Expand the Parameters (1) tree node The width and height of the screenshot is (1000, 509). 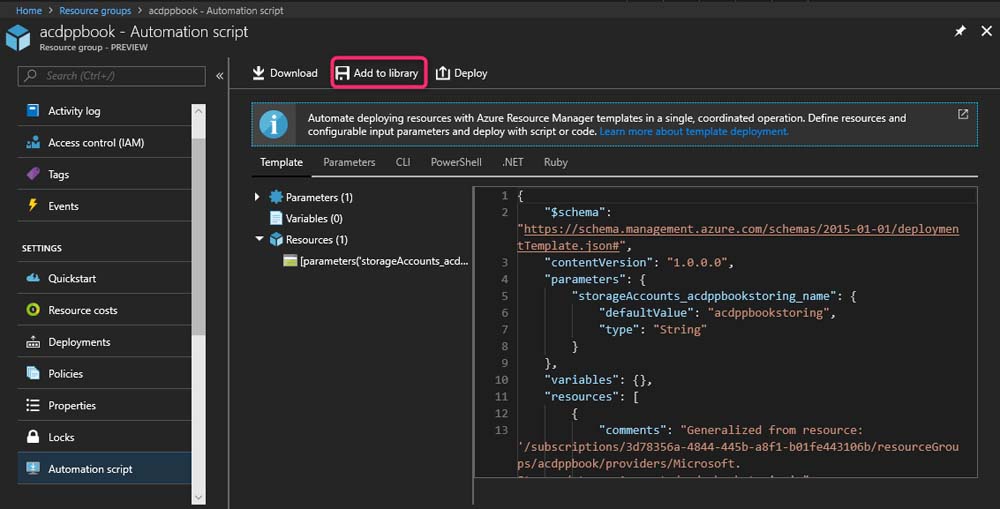(258, 198)
